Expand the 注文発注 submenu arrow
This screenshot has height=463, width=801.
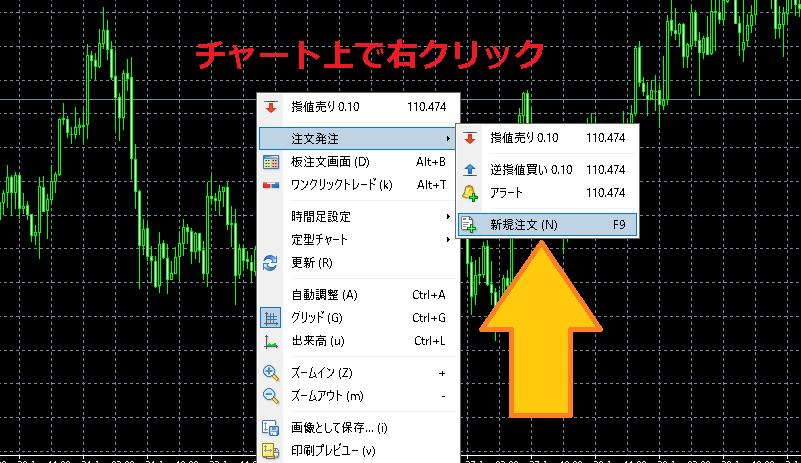pyautogui.click(x=448, y=138)
